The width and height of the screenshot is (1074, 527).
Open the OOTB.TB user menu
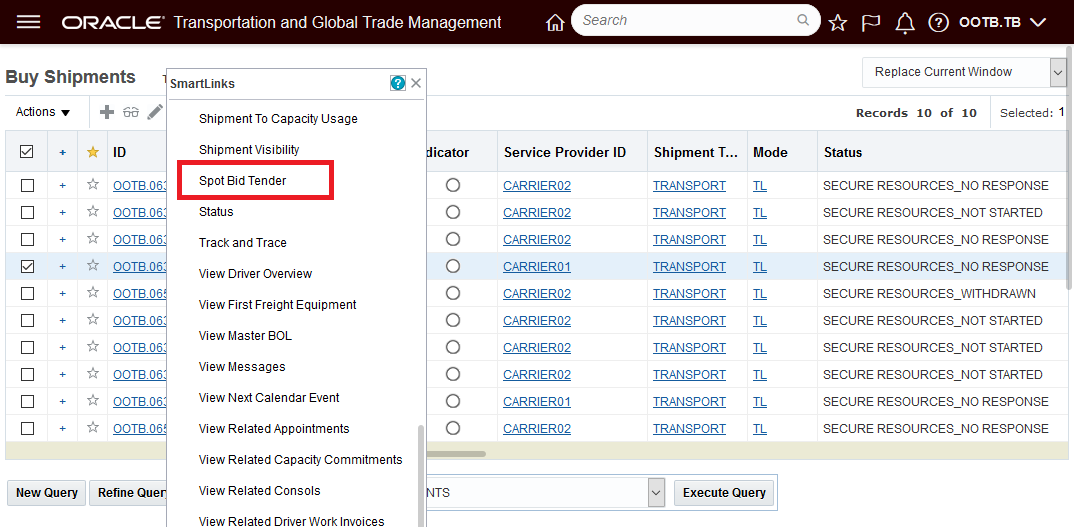1002,22
